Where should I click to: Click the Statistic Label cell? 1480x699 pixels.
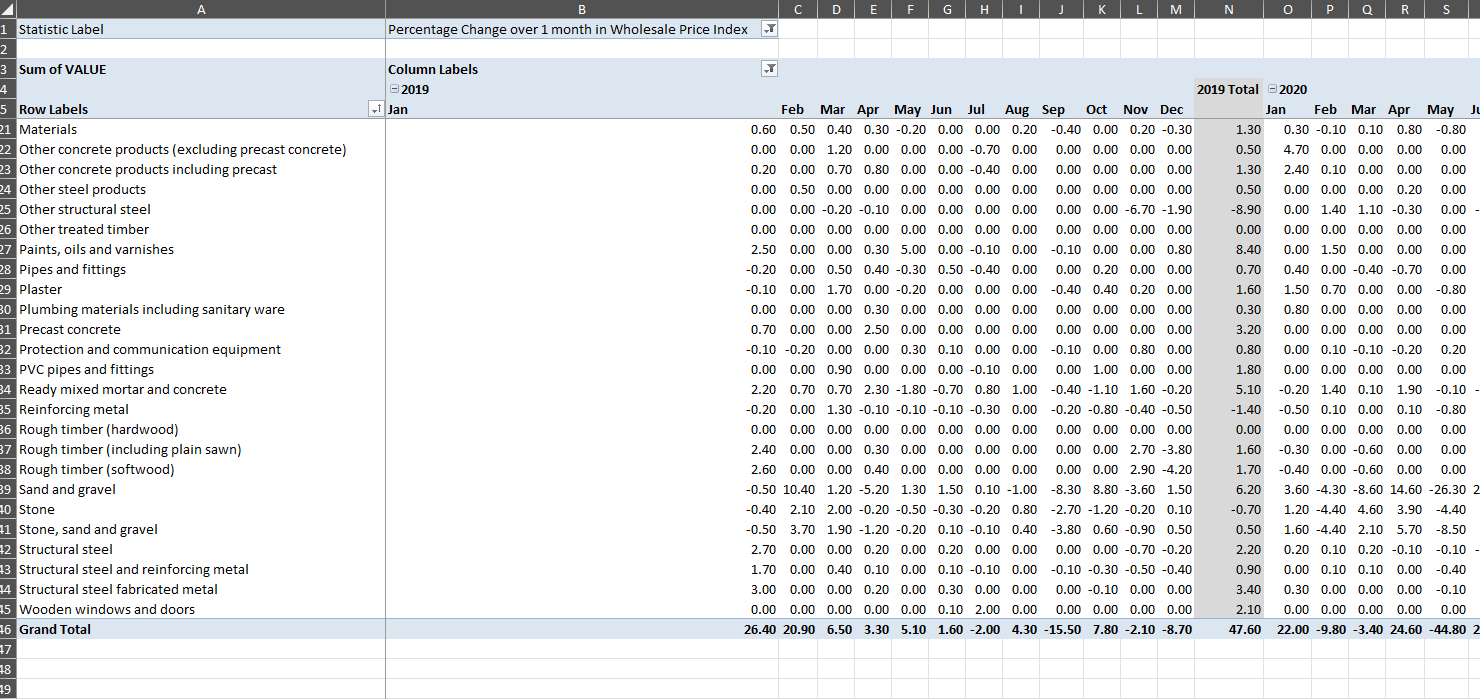[x=200, y=29]
